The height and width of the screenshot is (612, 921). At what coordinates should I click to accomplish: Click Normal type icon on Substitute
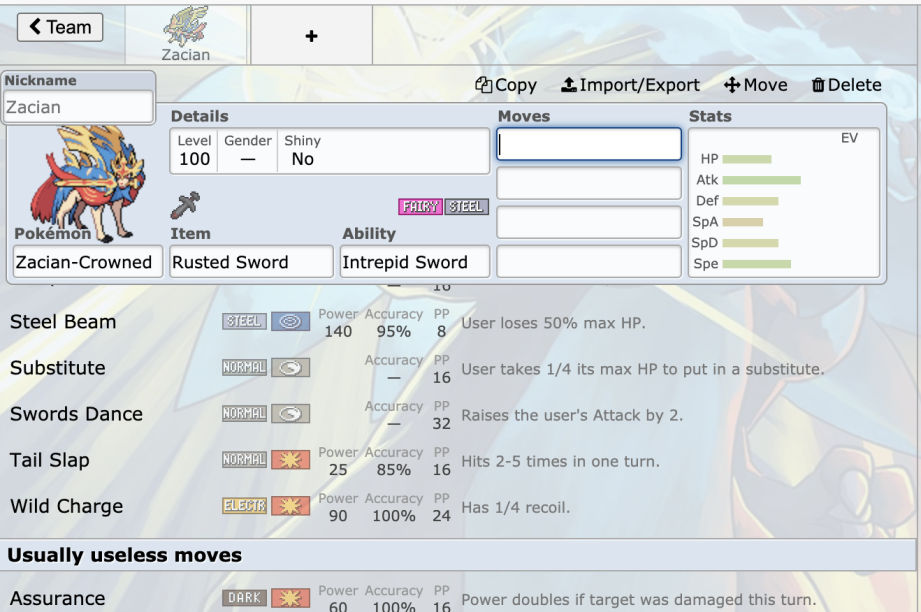click(244, 368)
